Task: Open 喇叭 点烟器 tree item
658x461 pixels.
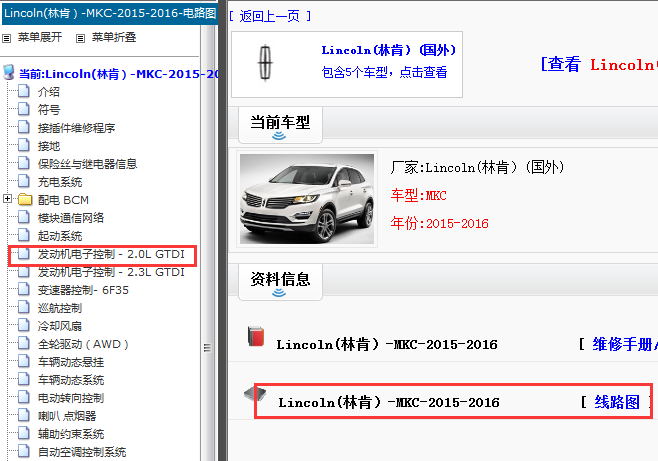Action: click(67, 417)
